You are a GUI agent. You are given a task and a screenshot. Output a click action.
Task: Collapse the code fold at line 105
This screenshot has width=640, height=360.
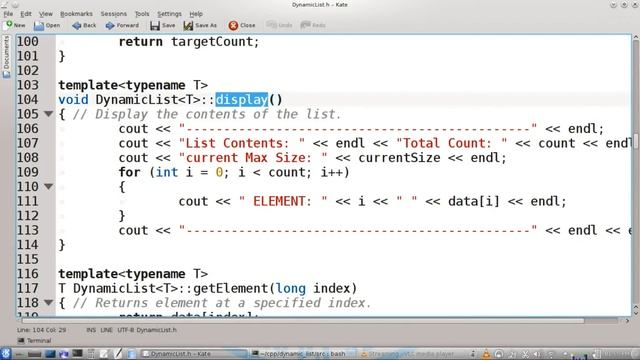pos(49,114)
